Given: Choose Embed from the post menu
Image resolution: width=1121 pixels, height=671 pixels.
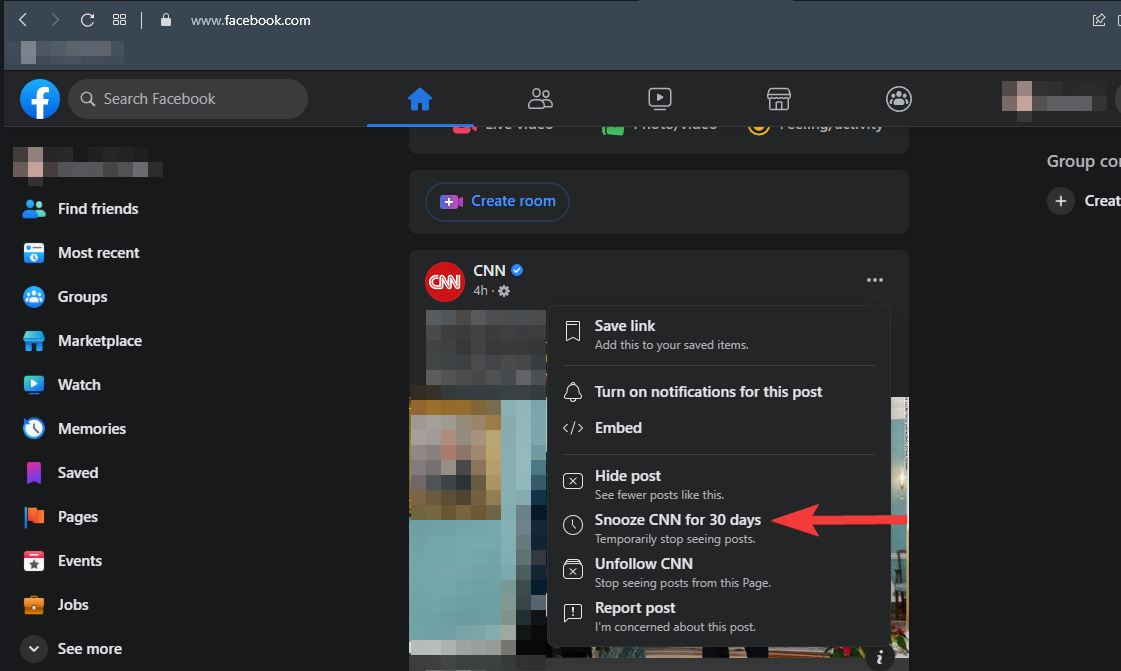Looking at the screenshot, I should tap(618, 428).
